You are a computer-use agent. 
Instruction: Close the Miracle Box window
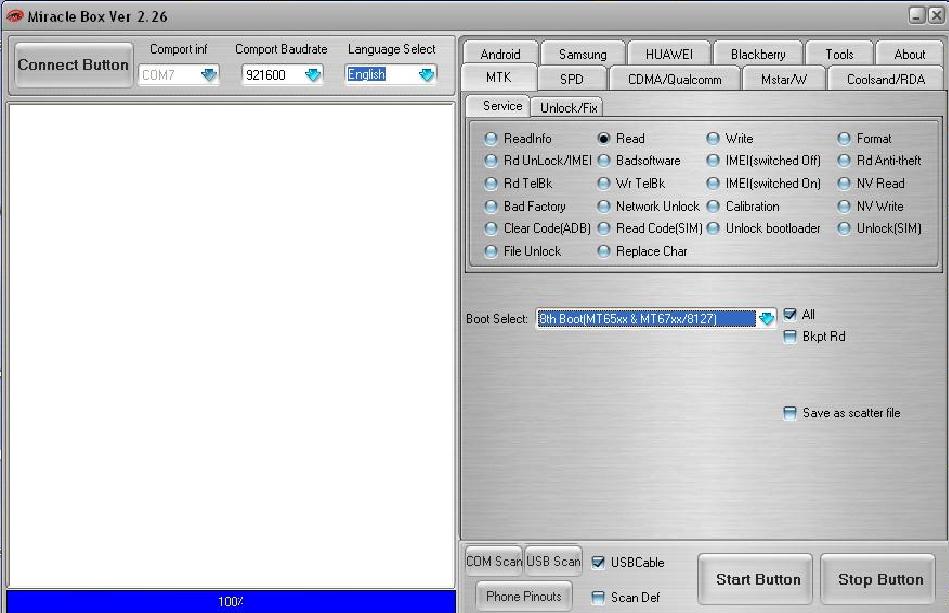pyautogui.click(x=936, y=16)
